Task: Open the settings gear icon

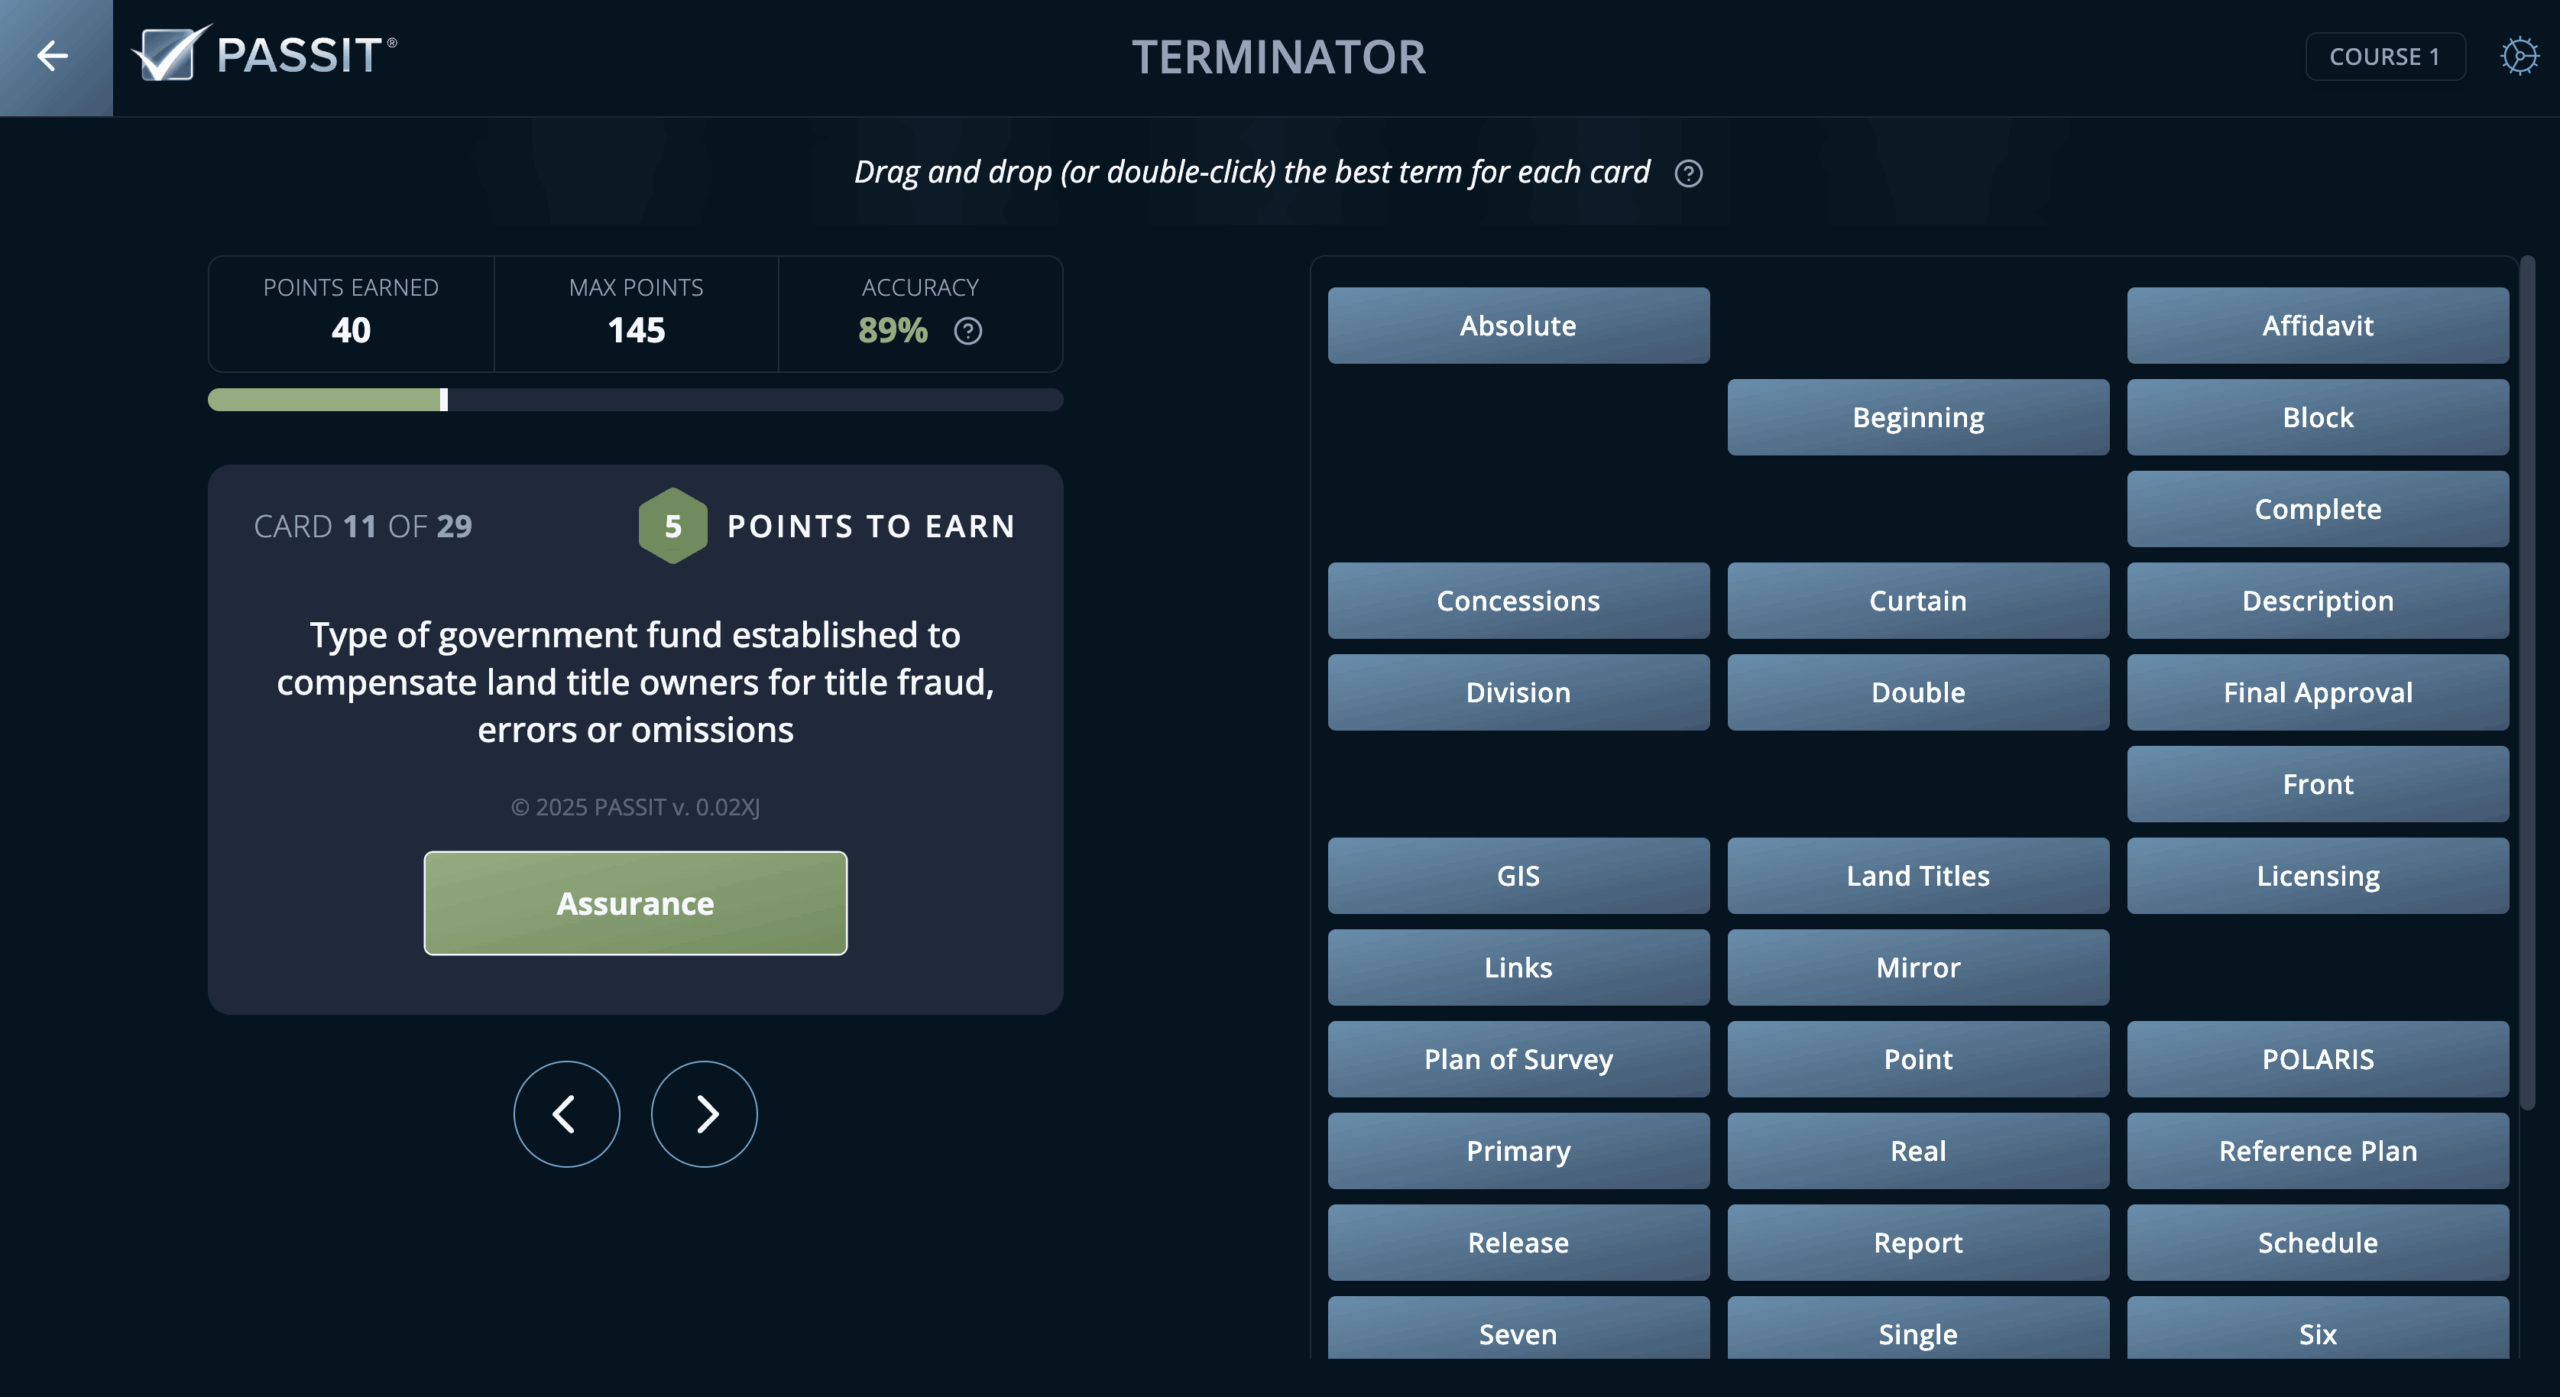Action: [x=2519, y=56]
